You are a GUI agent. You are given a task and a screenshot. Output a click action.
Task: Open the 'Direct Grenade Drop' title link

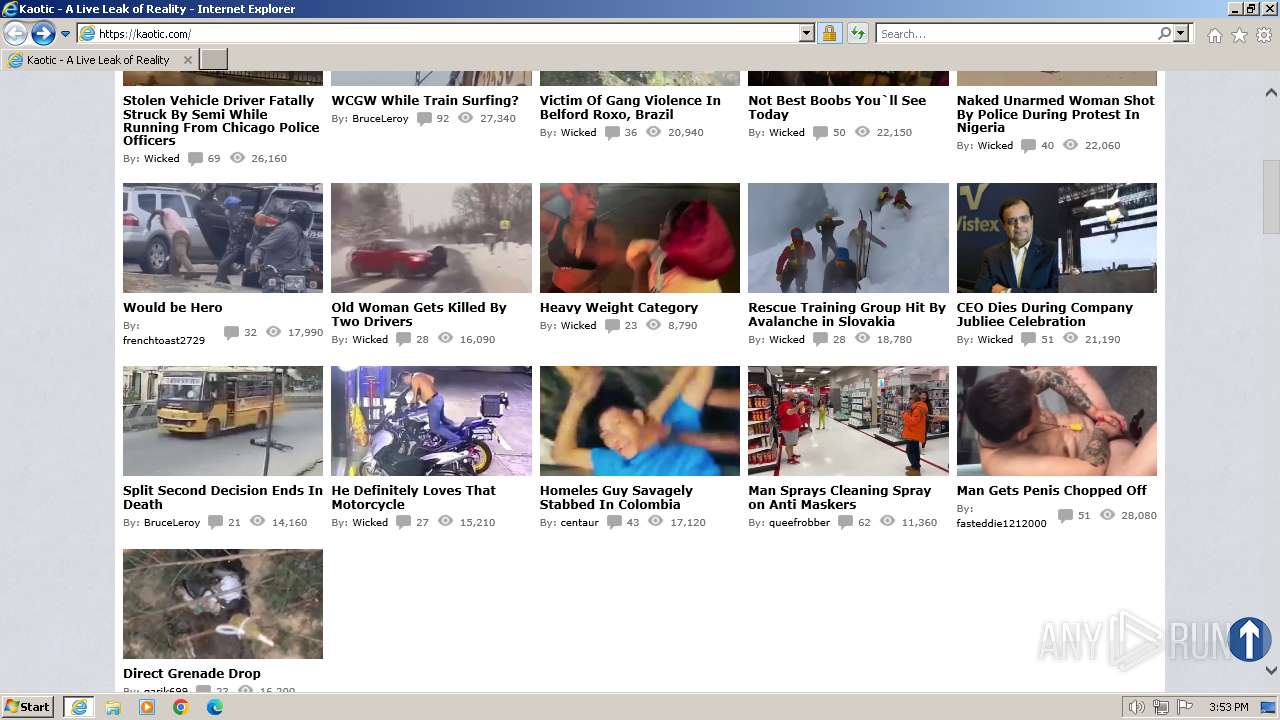tap(192, 674)
